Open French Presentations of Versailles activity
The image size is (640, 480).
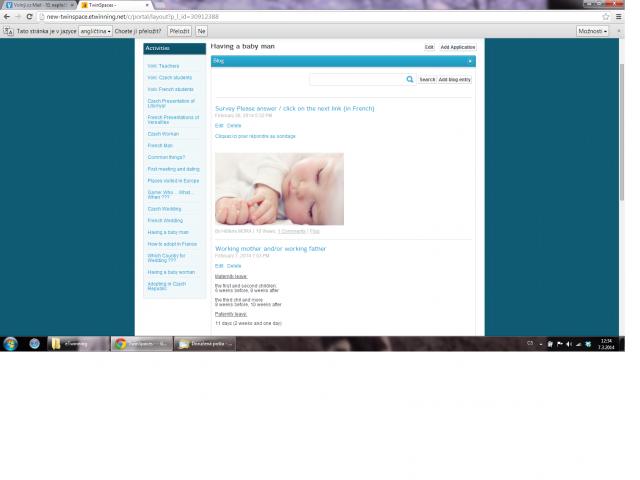pos(173,120)
